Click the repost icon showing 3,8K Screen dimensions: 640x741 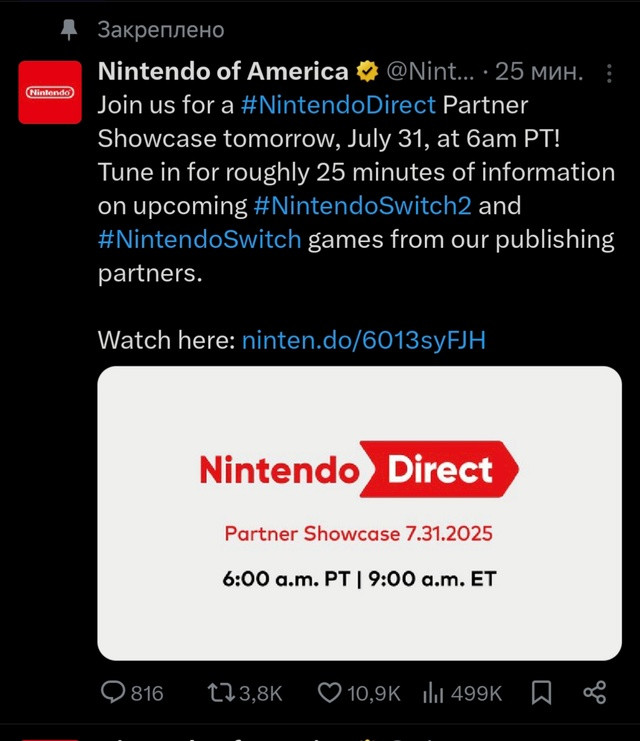tap(221, 693)
